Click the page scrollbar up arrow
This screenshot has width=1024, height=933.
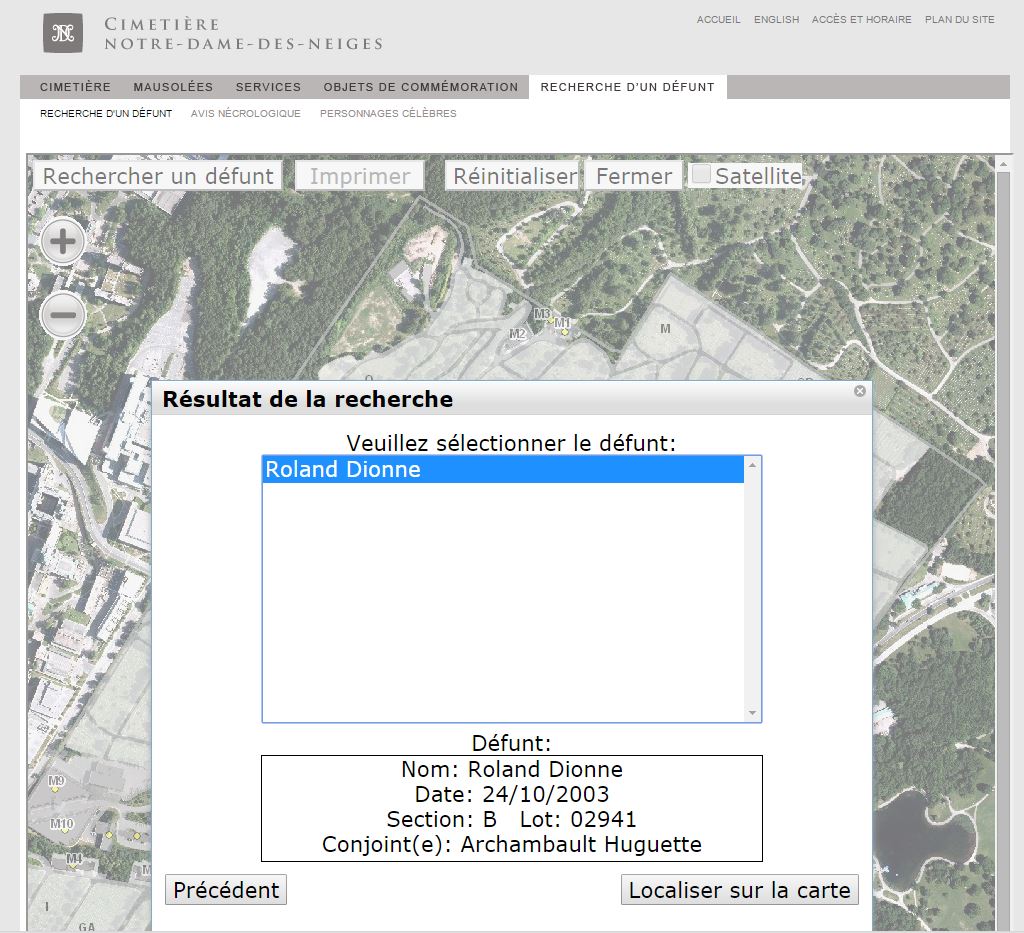coord(1004,164)
